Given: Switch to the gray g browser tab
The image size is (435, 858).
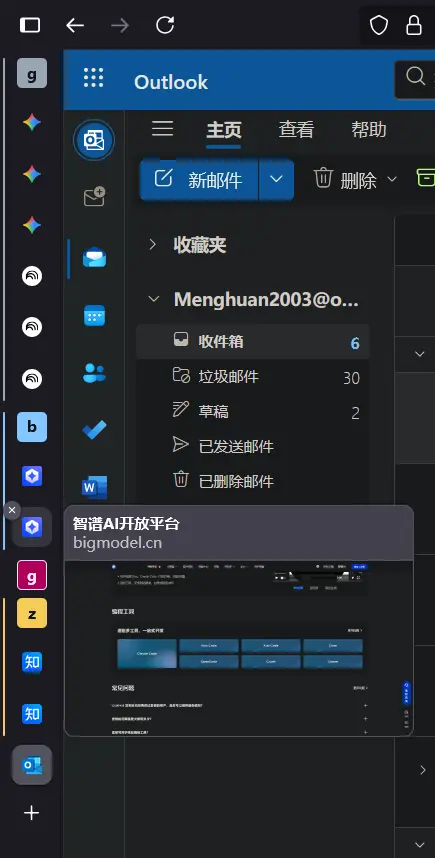Looking at the screenshot, I should point(32,73).
